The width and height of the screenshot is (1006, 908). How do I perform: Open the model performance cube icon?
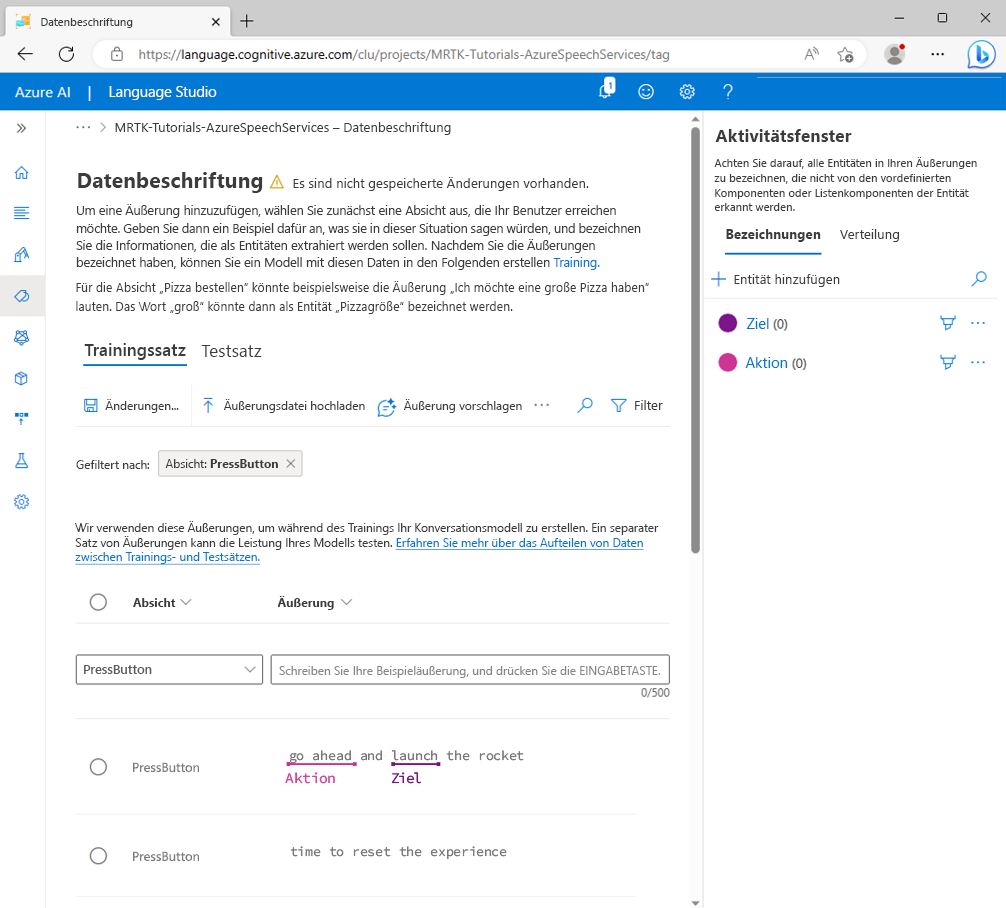click(21, 378)
